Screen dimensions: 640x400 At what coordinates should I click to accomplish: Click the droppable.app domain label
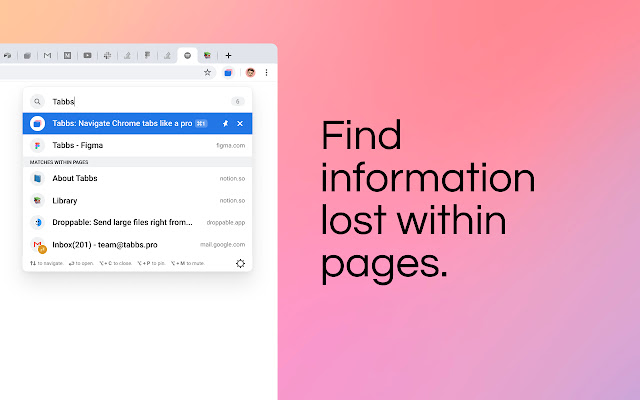(226, 222)
